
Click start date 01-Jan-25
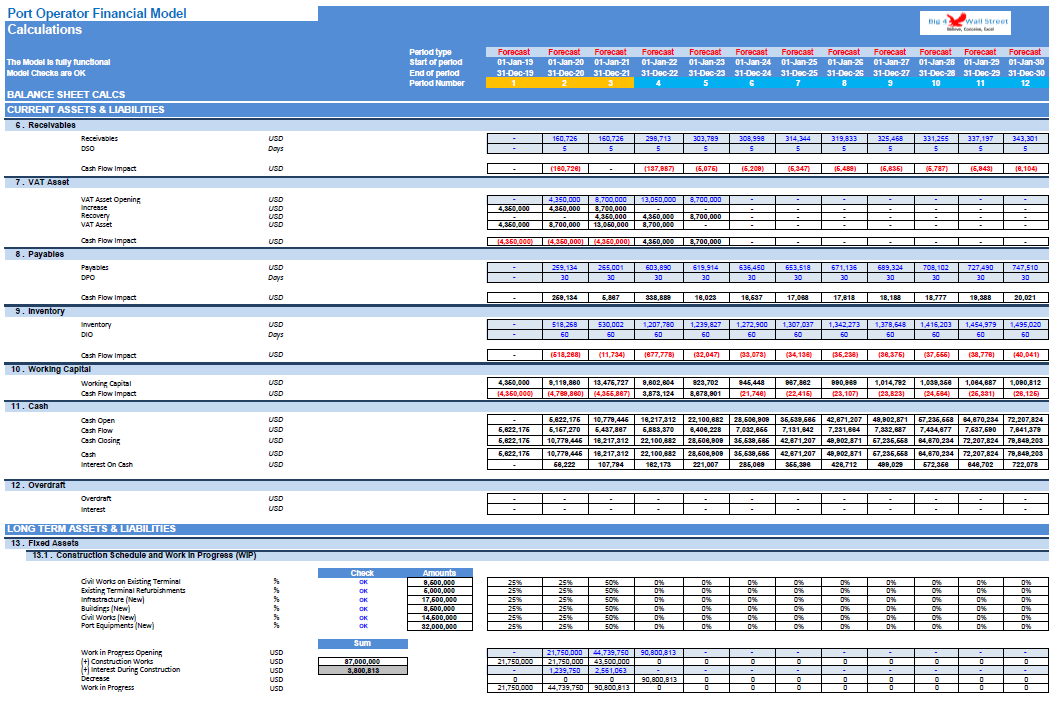tap(799, 62)
